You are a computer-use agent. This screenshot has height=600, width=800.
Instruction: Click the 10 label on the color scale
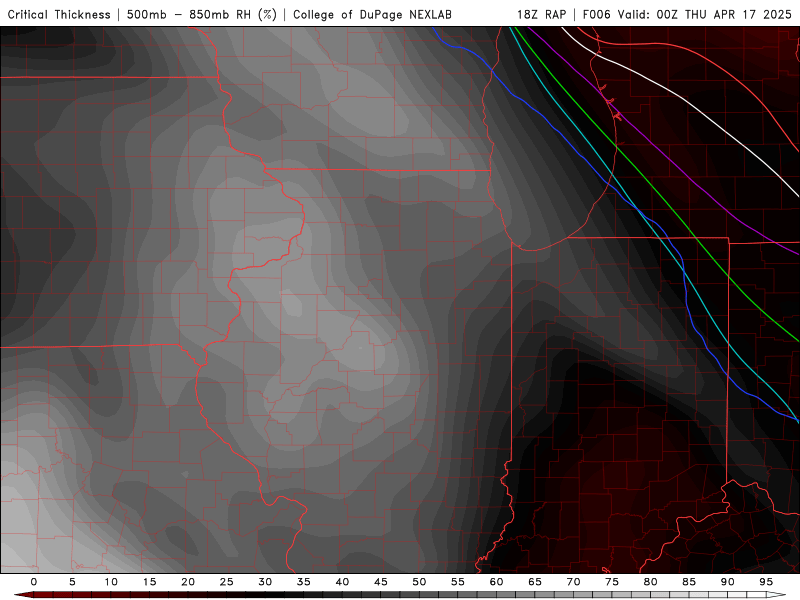111,582
